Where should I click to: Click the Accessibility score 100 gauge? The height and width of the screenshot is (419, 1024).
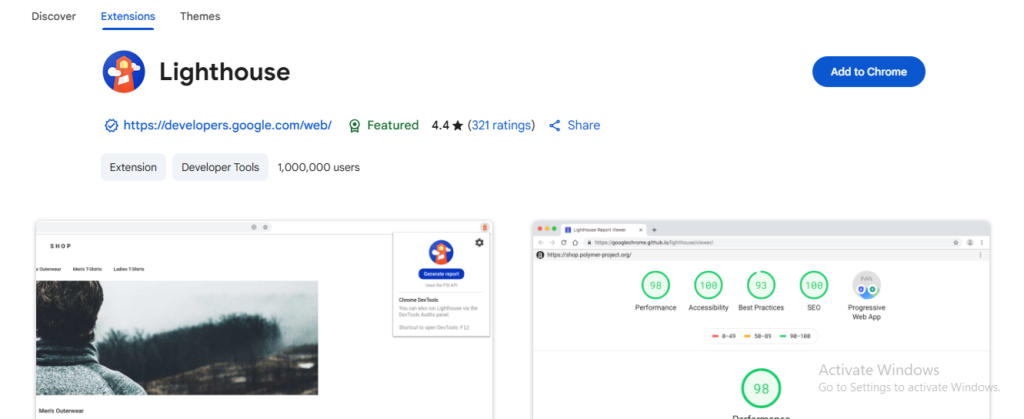[x=709, y=285]
